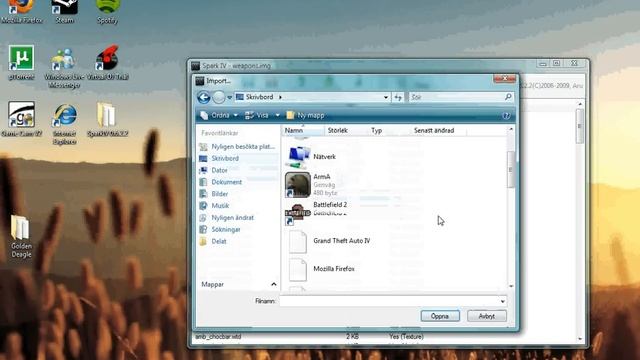The height and width of the screenshot is (360, 640).
Task: Open recent locations dropdown arrow
Action: (x=229, y=98)
